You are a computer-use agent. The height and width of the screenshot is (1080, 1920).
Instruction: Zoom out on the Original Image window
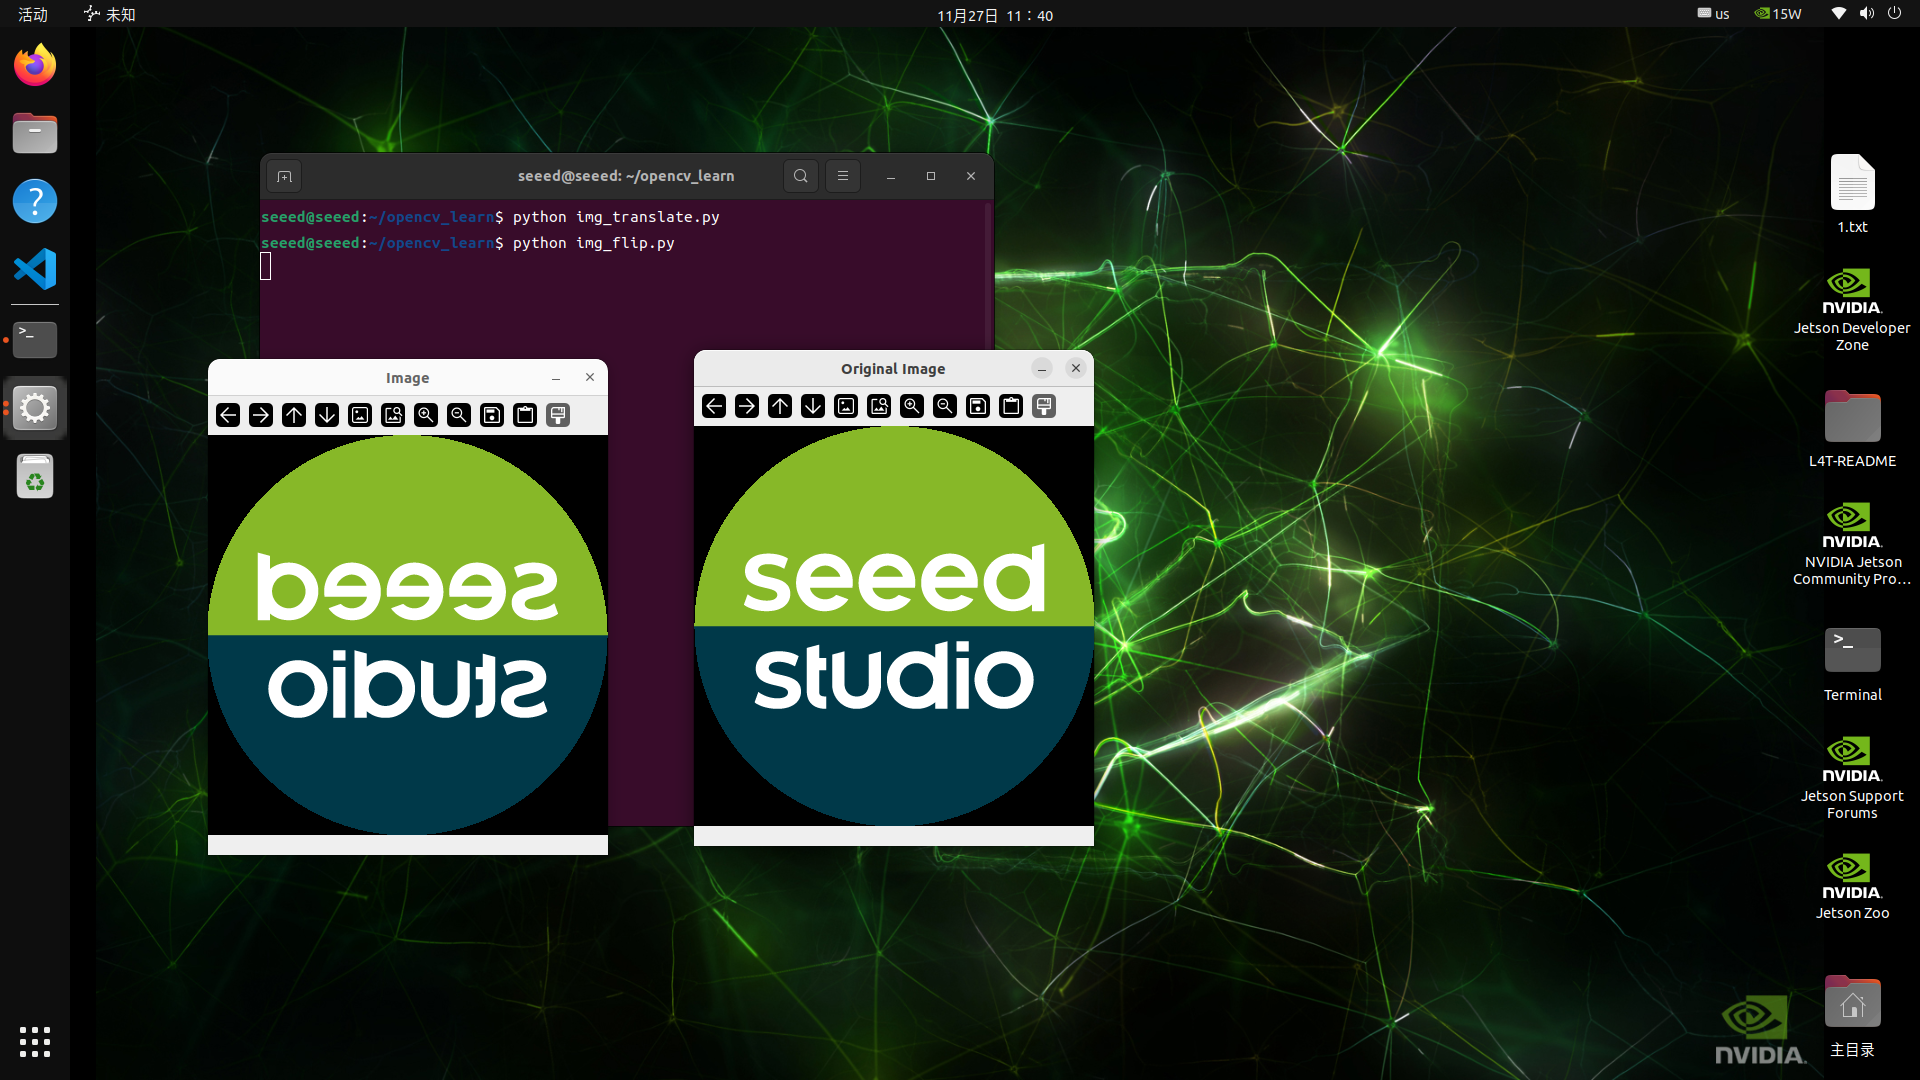[x=945, y=406]
